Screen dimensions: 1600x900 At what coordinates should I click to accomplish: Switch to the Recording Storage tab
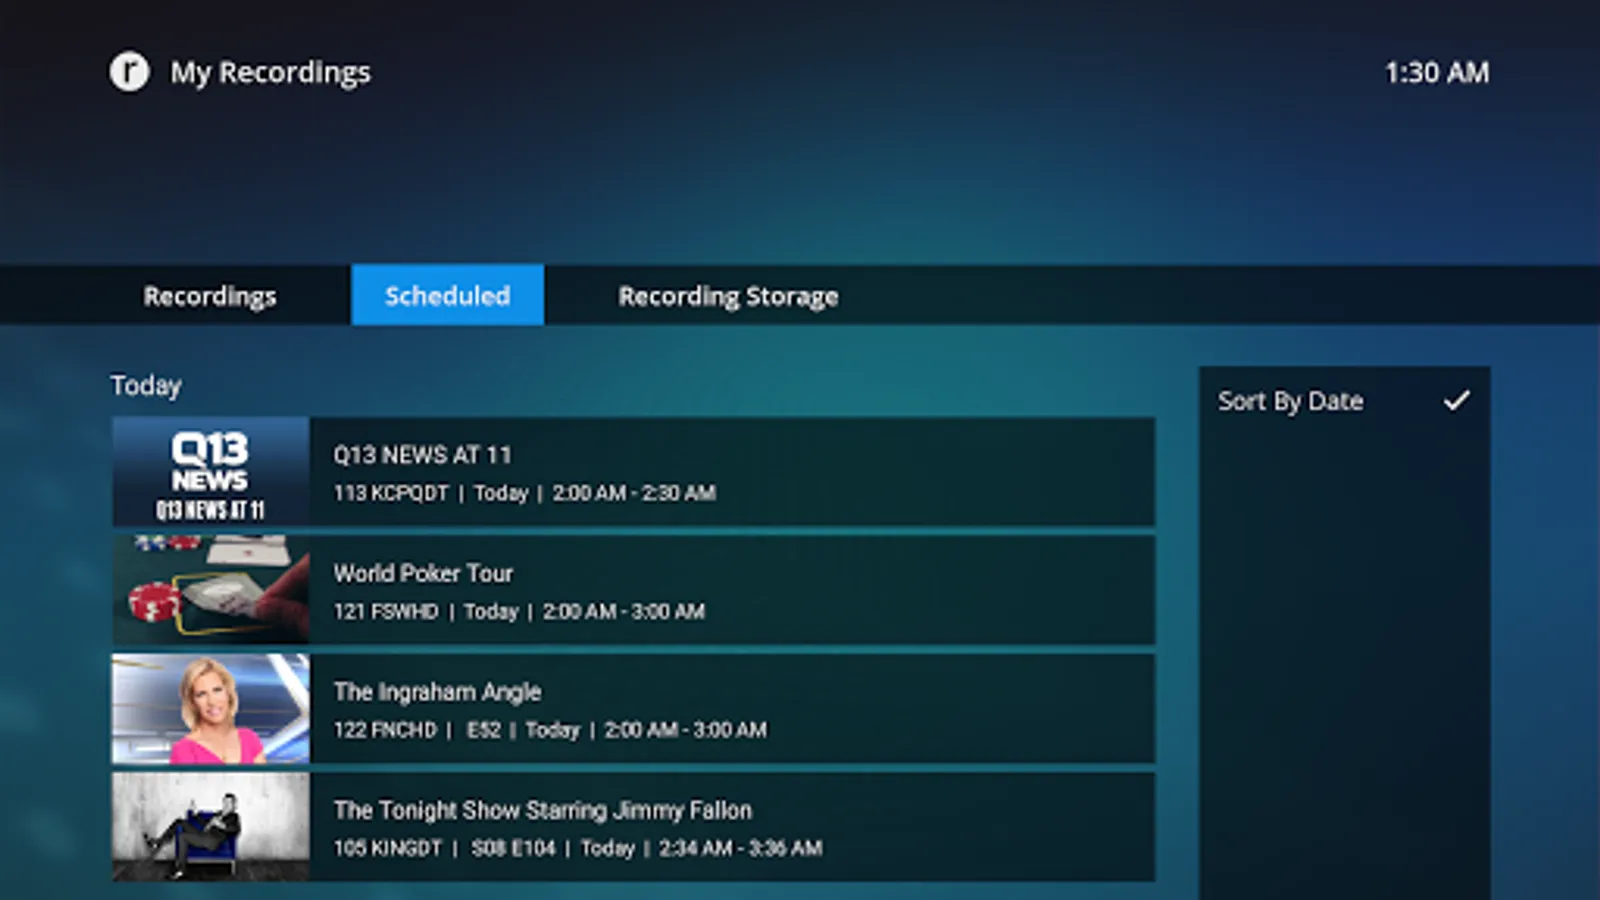tap(728, 296)
